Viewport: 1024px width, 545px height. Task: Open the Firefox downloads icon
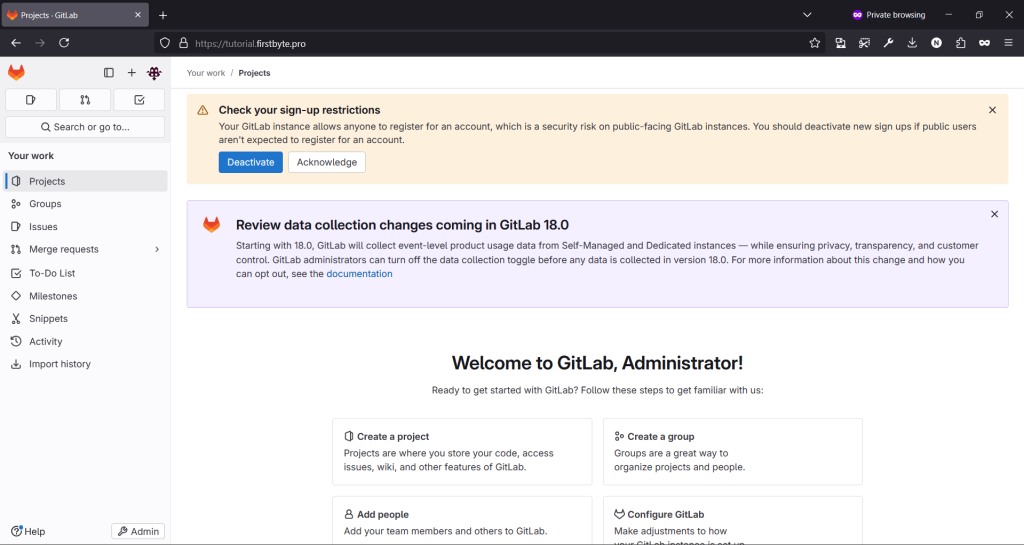[x=912, y=43]
